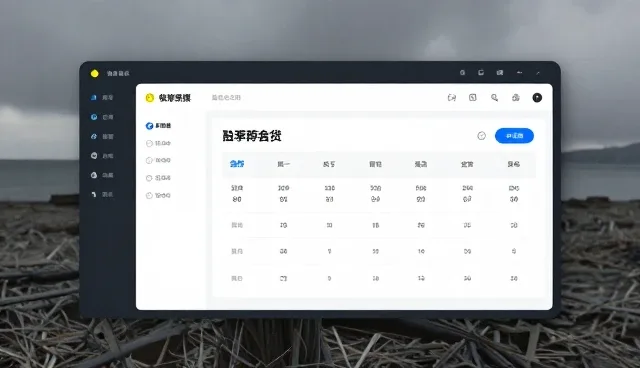Select the blue highlighted tab in table header
Image resolution: width=640 pixels, height=368 pixels.
[x=237, y=164]
